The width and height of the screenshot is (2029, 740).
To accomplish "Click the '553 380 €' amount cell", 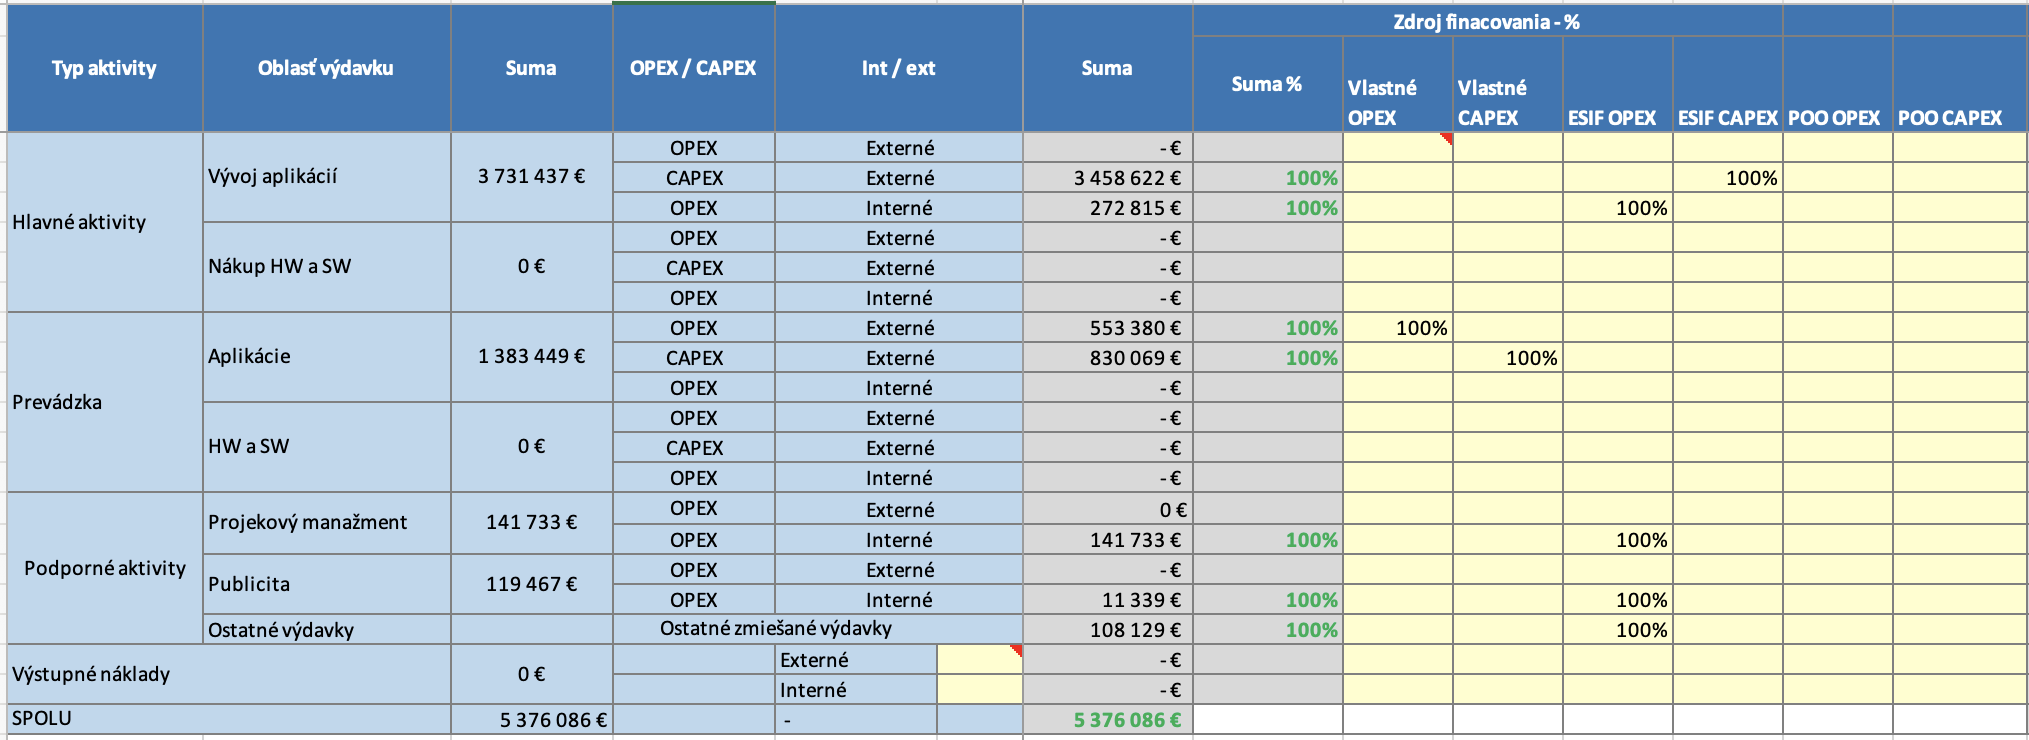I will (1107, 328).
